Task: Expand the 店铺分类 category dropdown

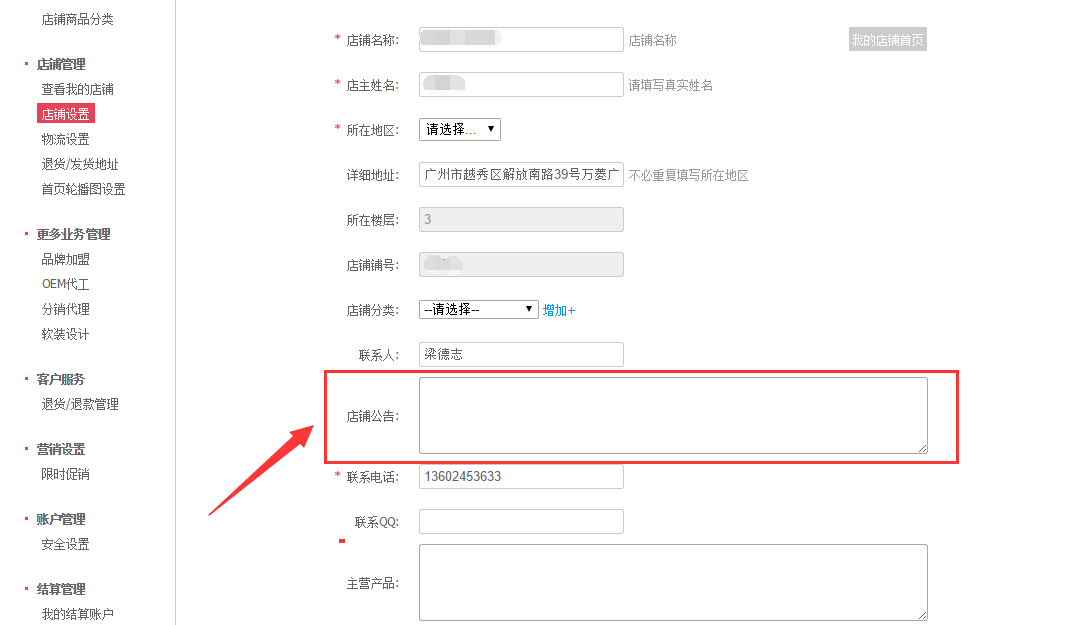Action: 479,310
